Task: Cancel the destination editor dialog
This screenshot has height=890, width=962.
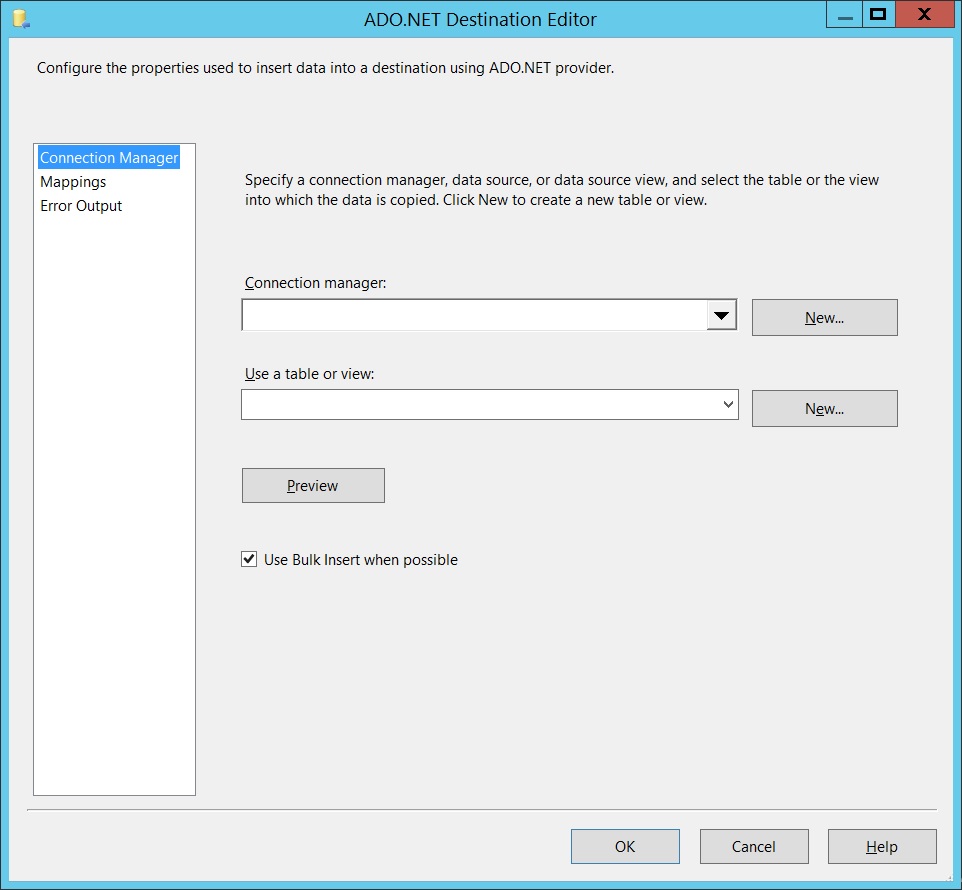Action: [x=754, y=846]
